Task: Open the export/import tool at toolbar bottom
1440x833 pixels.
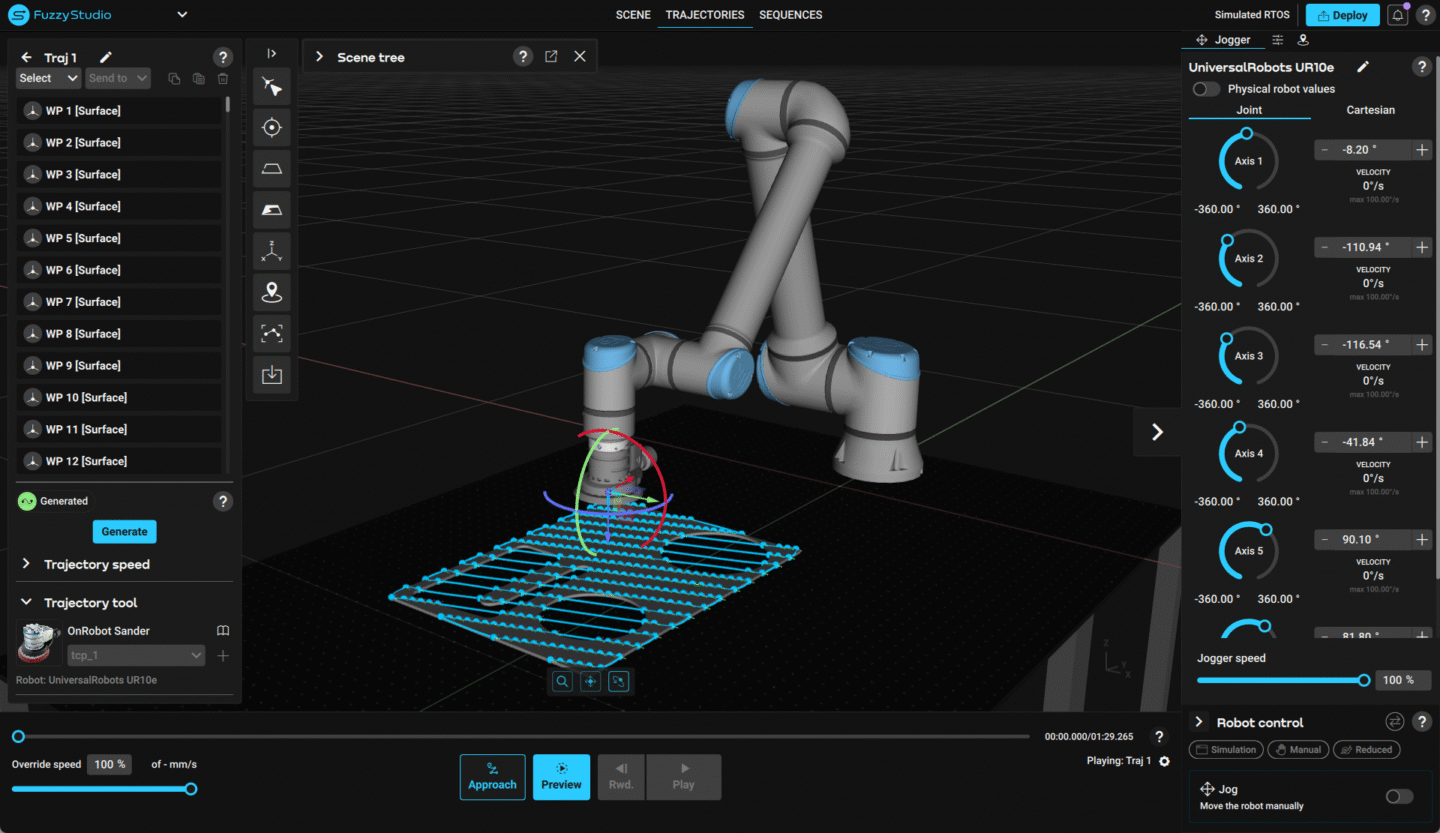Action: 271,374
